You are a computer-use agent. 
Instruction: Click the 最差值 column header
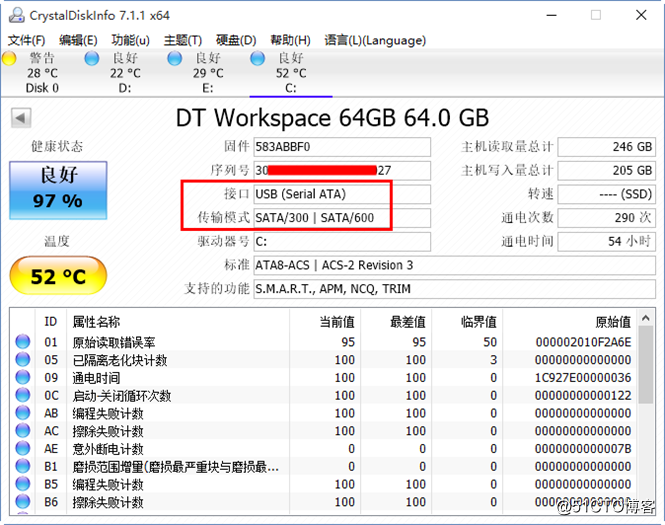(x=396, y=322)
